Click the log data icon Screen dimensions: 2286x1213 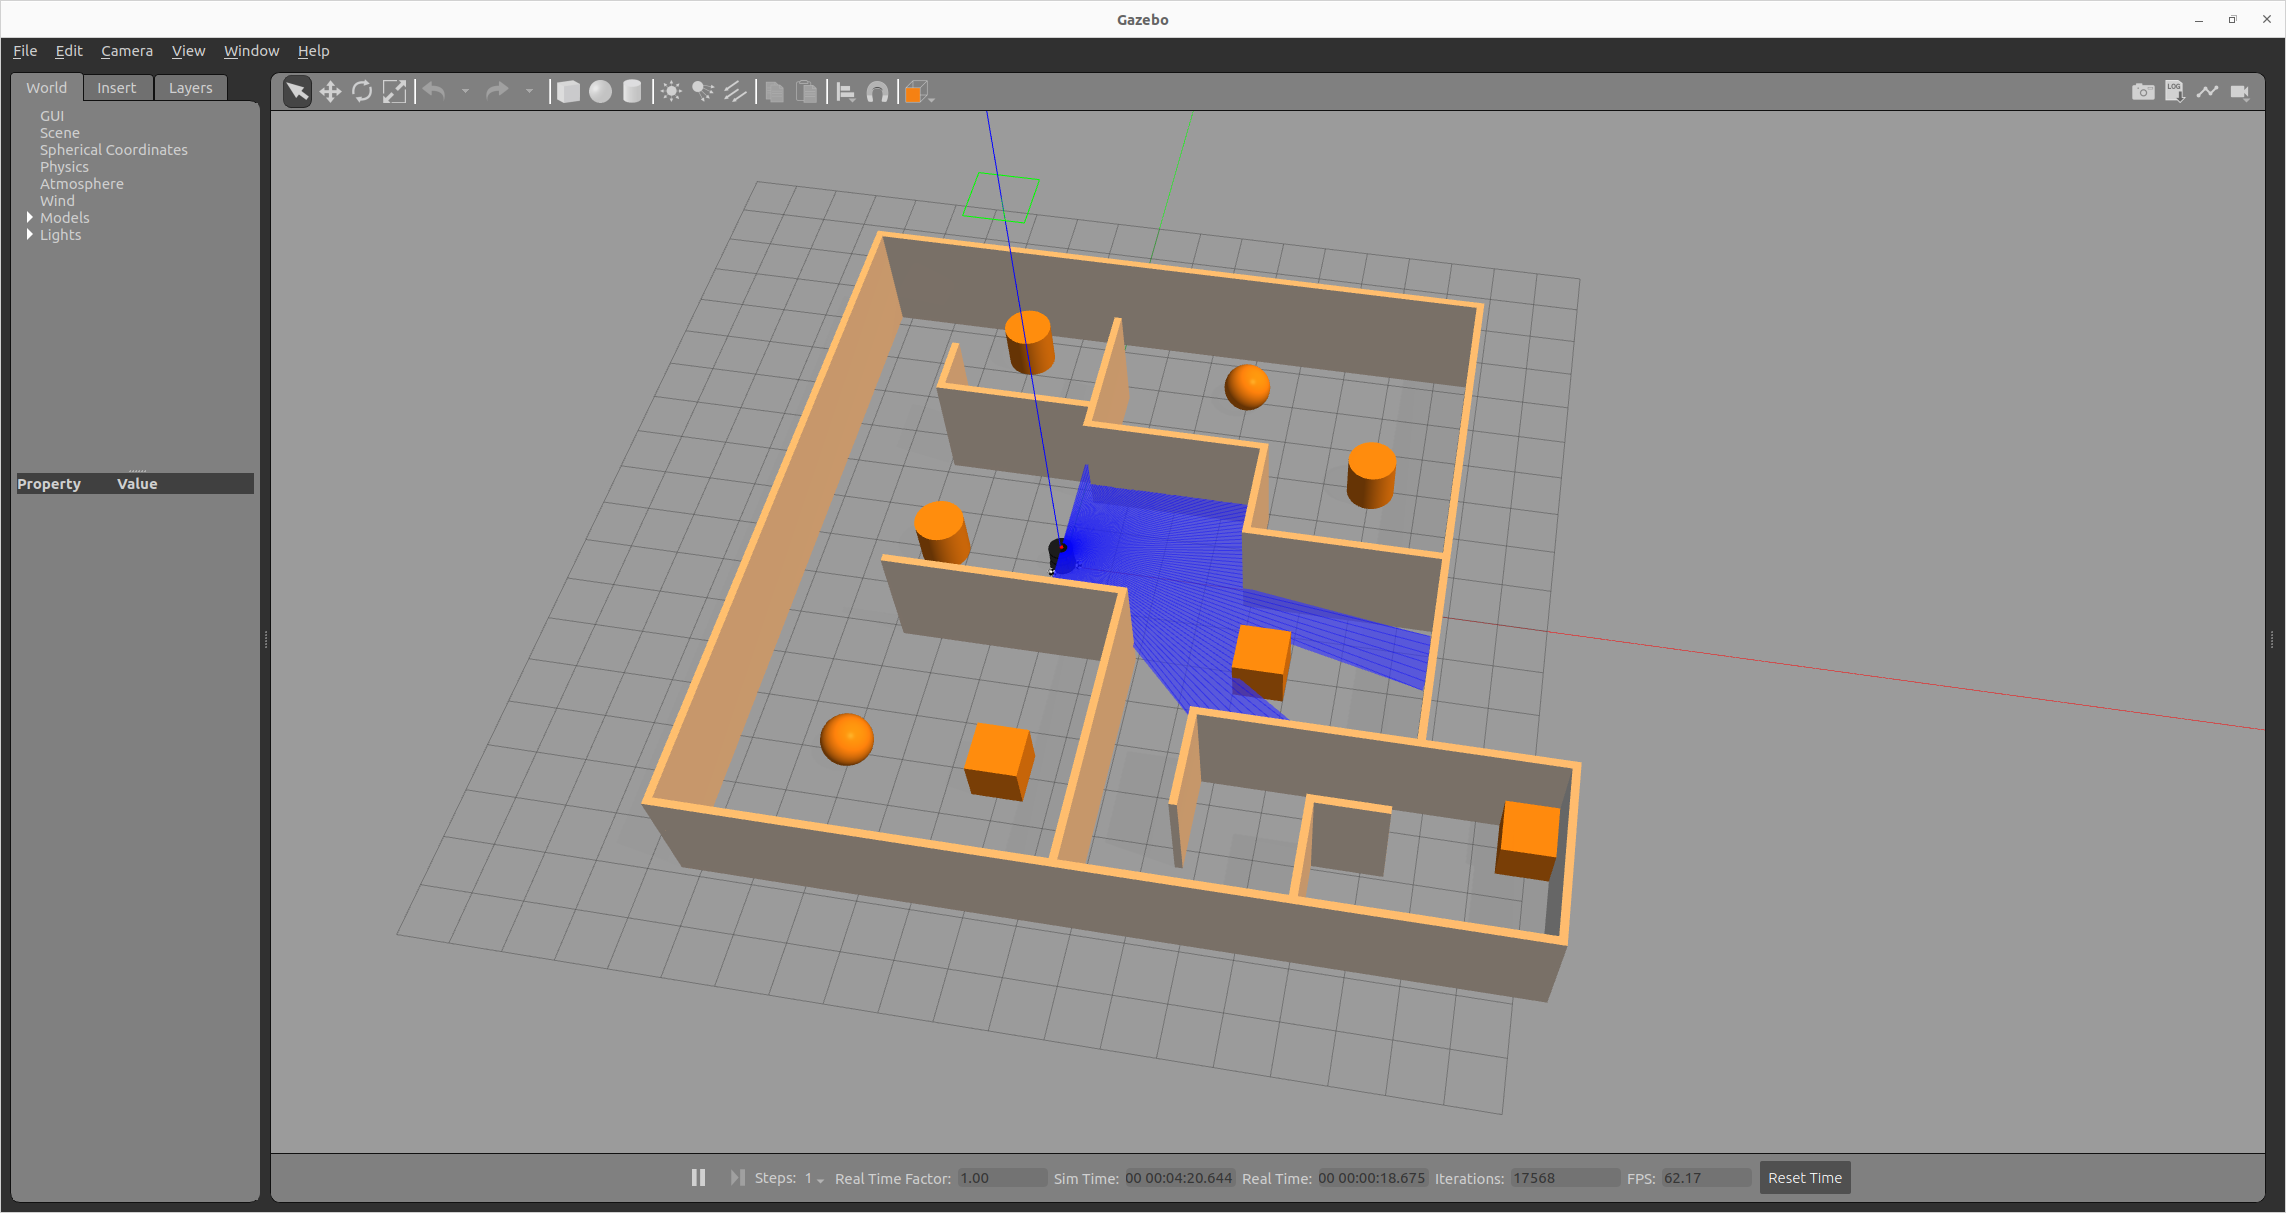[2175, 92]
